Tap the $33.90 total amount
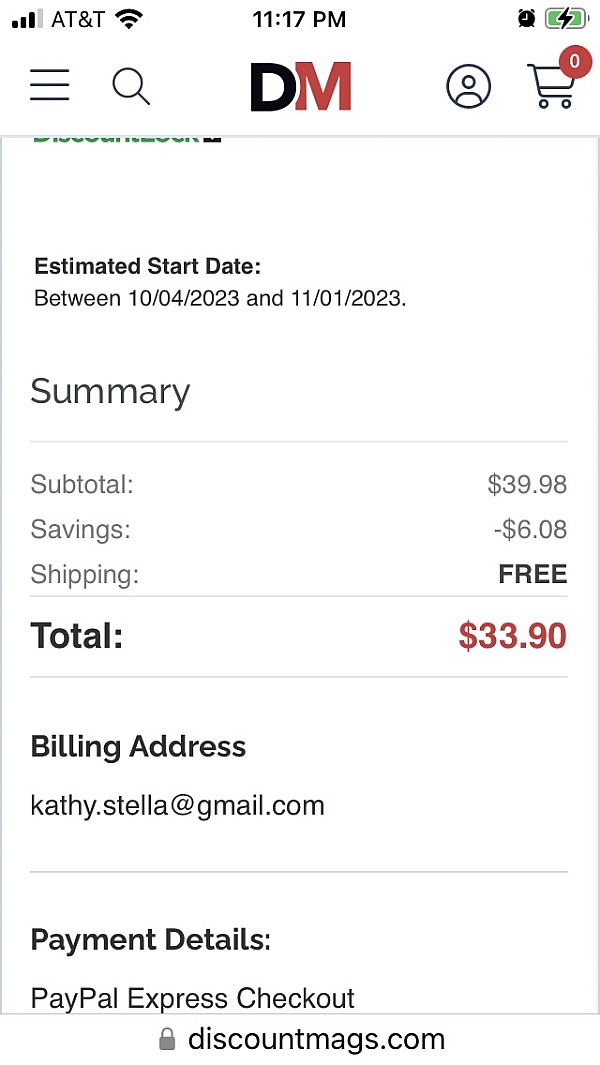Screen dimensions: 600x1065 coord(512,636)
